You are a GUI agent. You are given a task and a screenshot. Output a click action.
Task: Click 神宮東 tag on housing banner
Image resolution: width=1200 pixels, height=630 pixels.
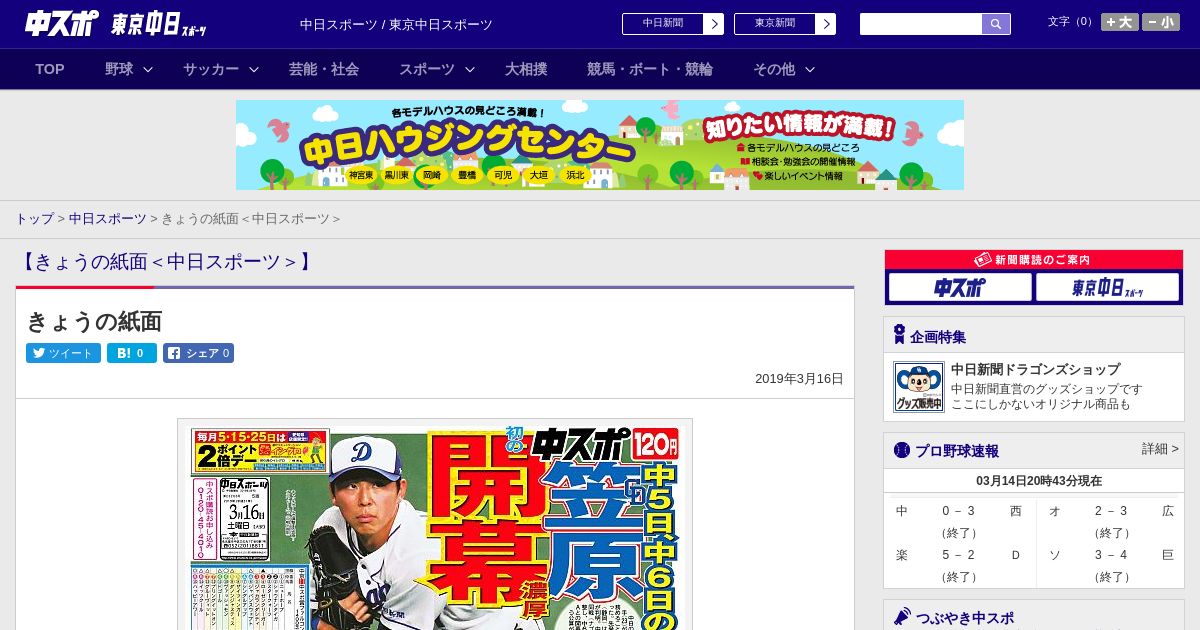[x=361, y=175]
